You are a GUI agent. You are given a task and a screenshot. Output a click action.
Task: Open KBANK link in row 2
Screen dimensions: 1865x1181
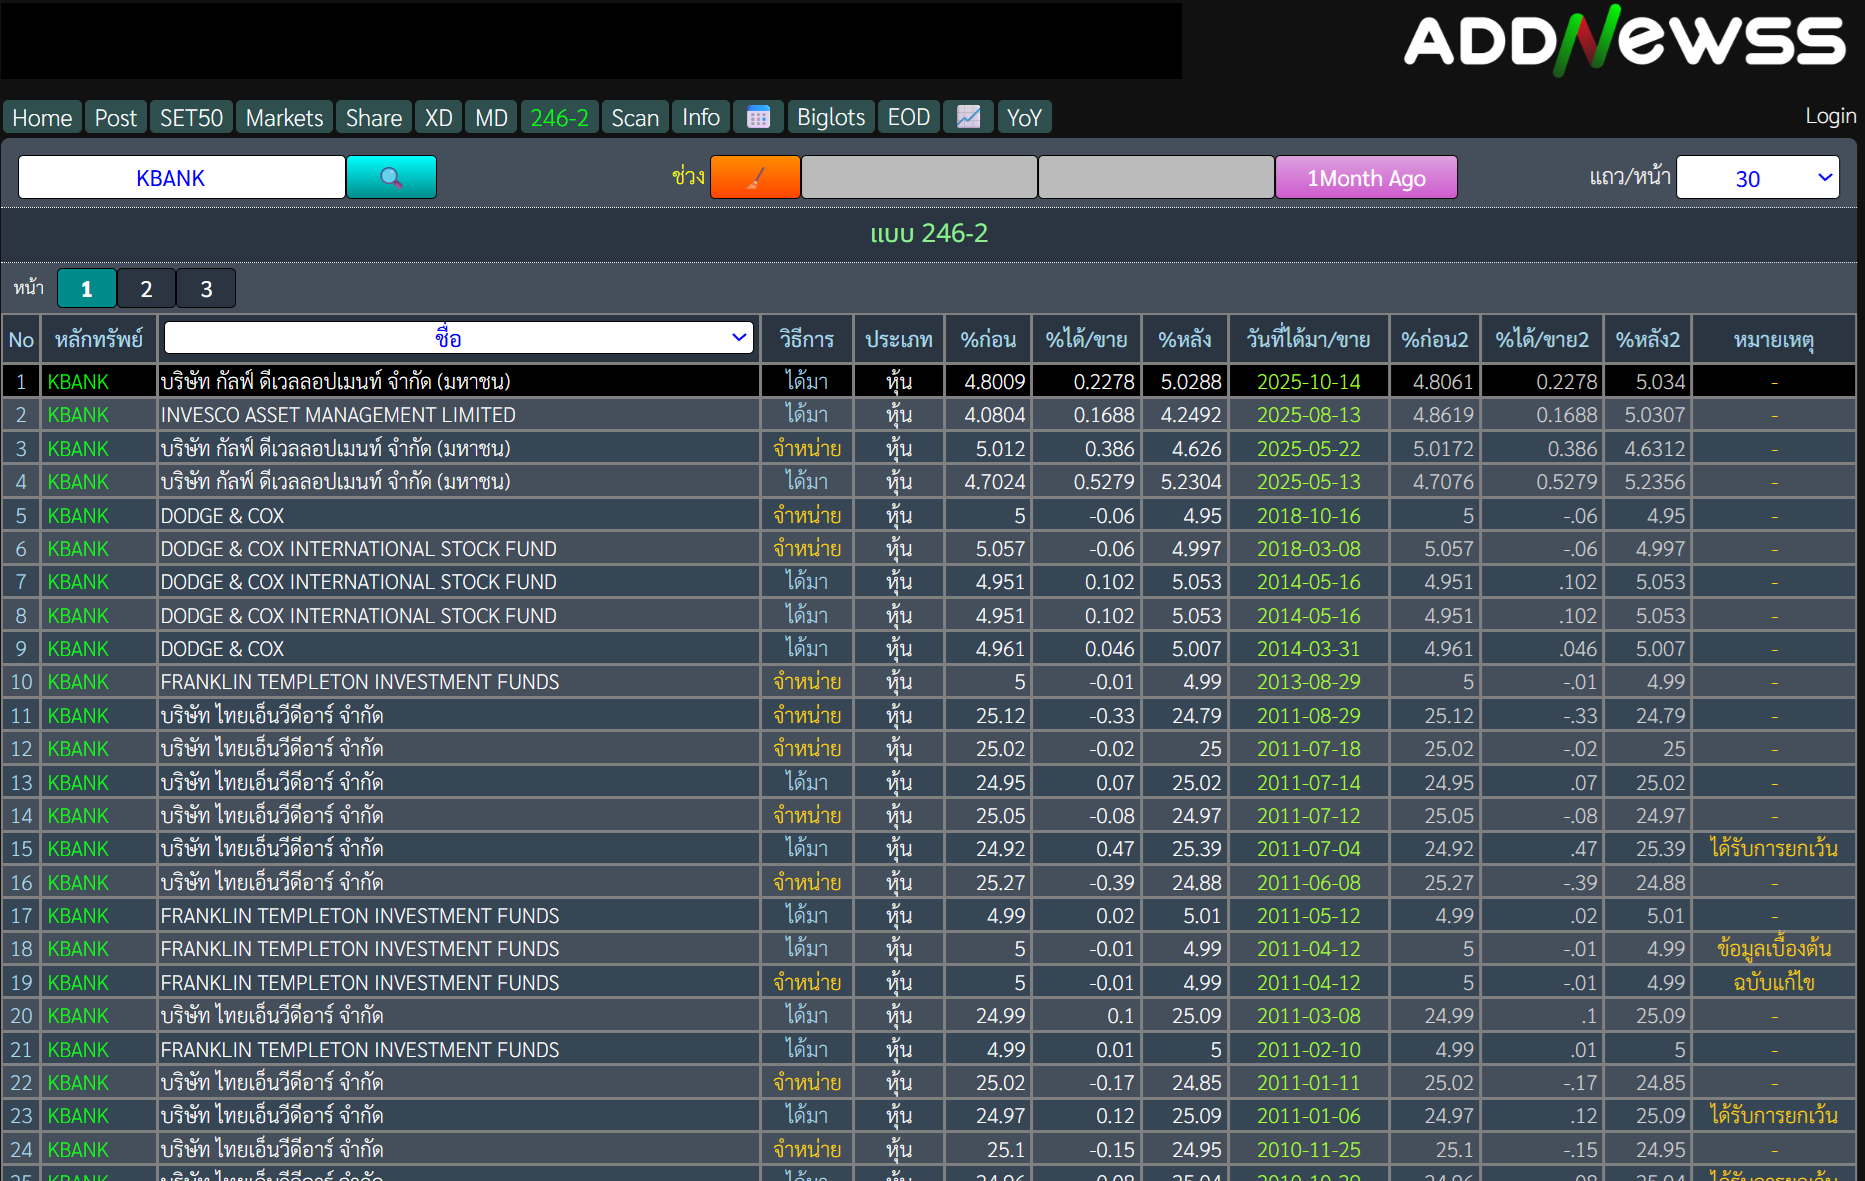click(78, 415)
